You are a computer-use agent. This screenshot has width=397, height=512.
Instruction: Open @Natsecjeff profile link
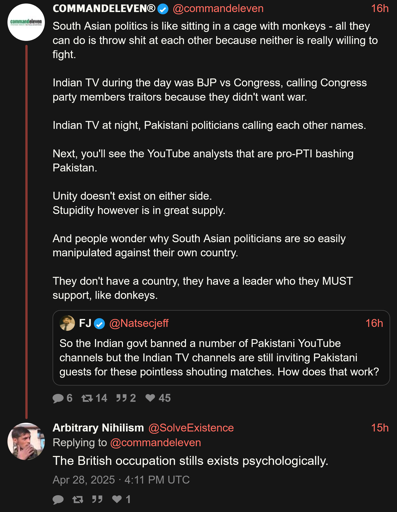(139, 323)
